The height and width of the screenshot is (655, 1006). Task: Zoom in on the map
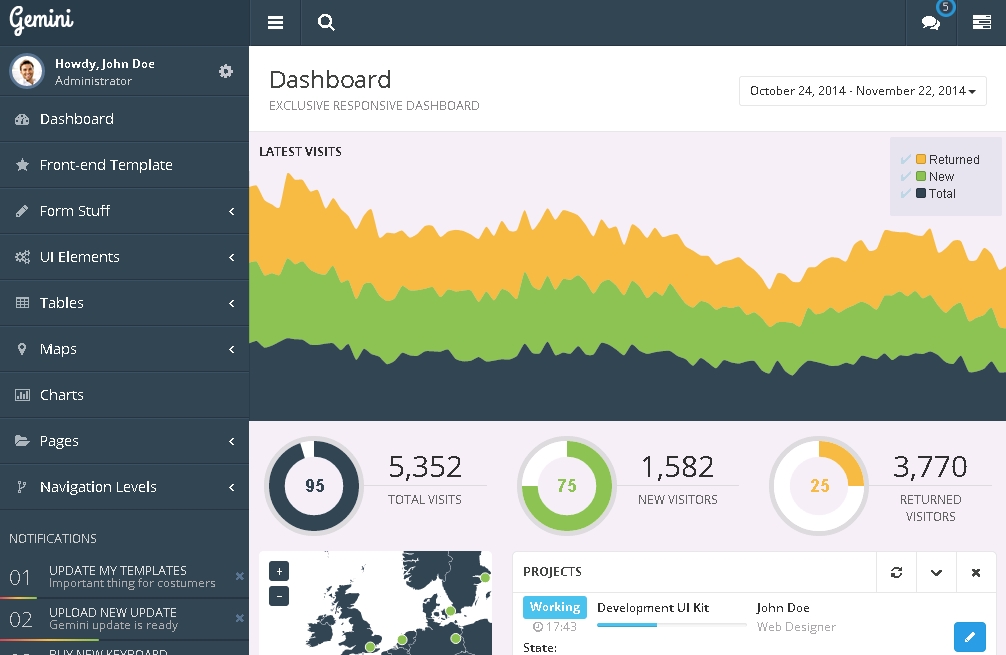click(279, 572)
